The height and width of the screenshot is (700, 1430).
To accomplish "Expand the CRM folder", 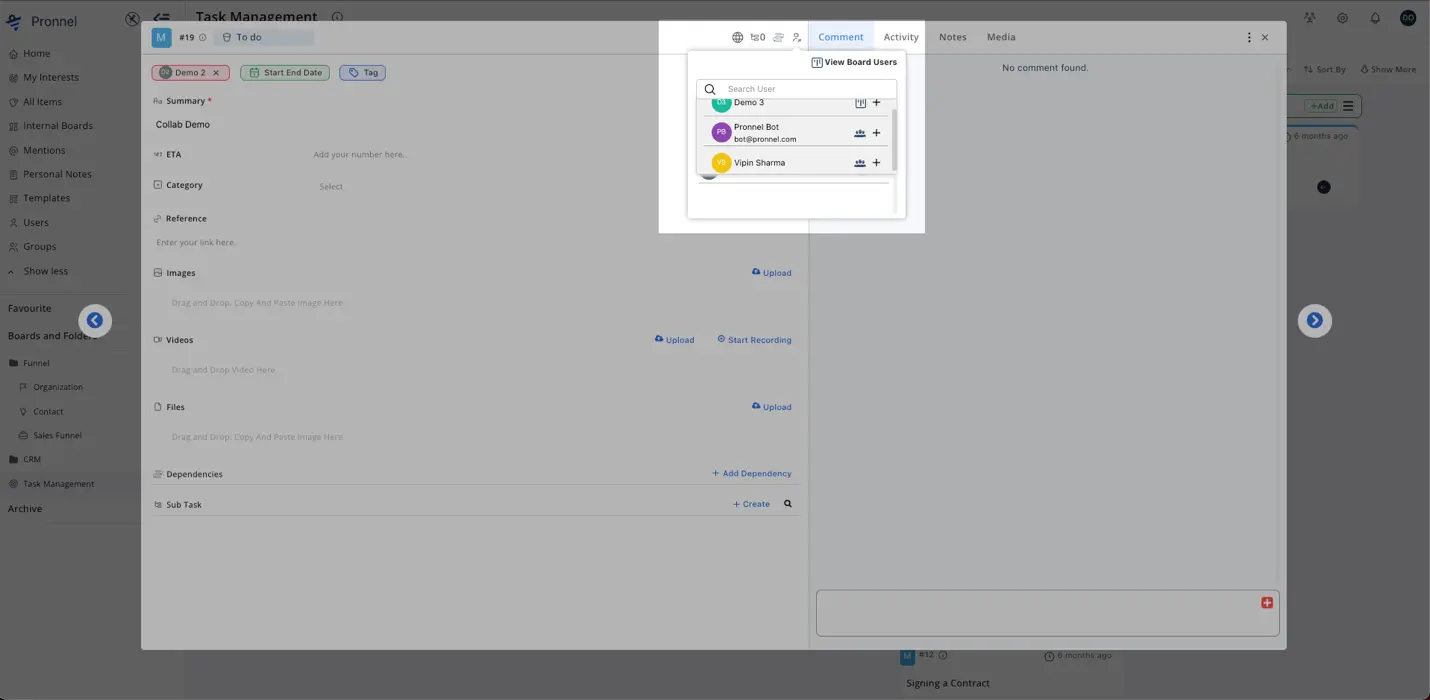I will tap(25, 460).
